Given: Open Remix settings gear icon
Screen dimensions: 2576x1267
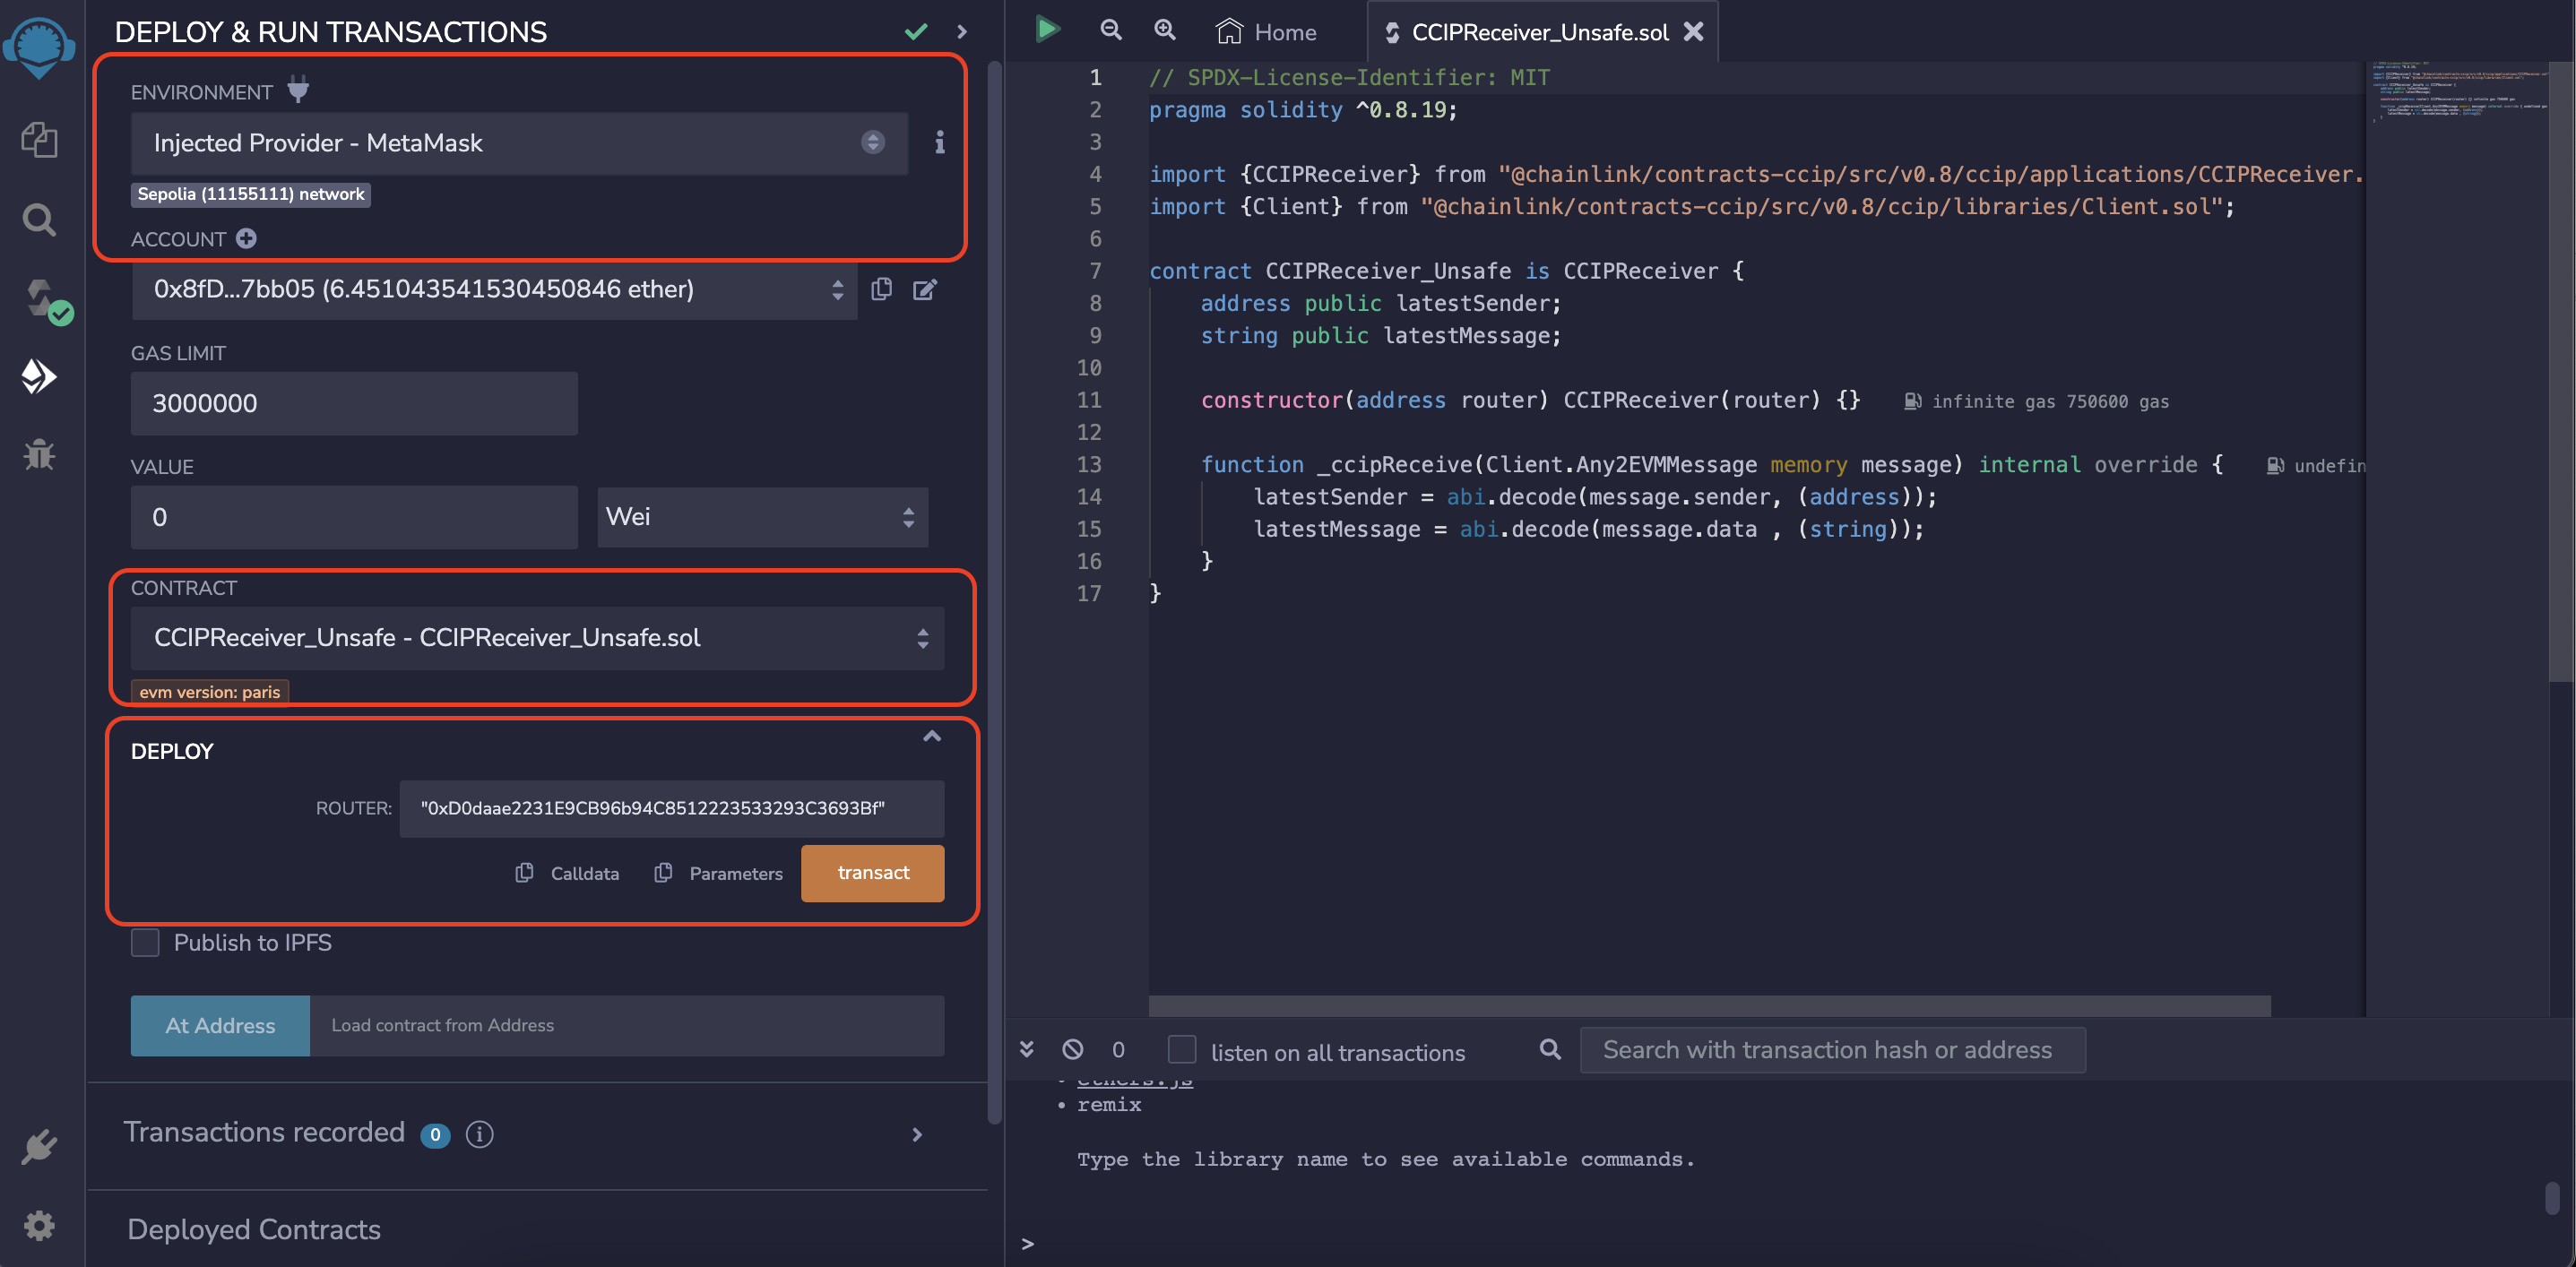Looking at the screenshot, I should [40, 1225].
